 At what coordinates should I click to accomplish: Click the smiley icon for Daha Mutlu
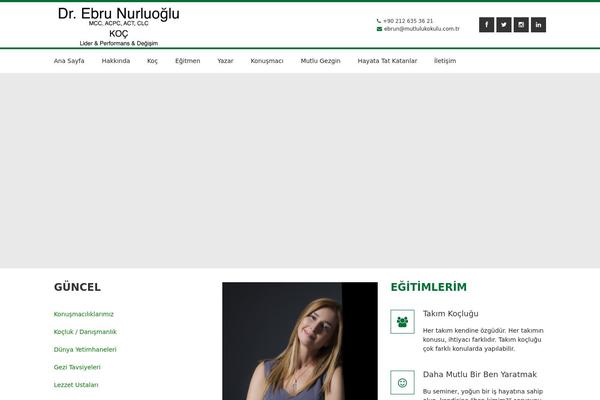[402, 382]
